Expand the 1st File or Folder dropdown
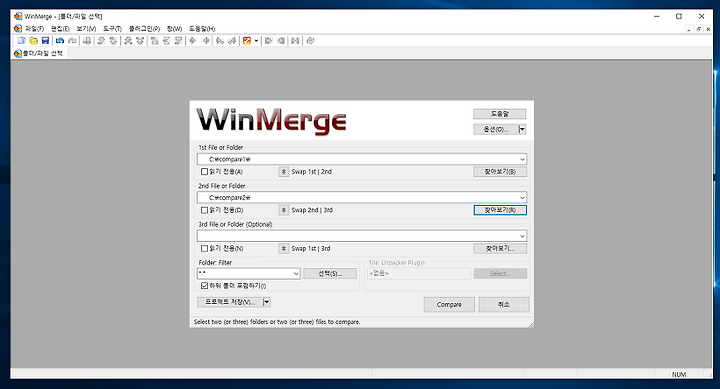This screenshot has width=720, height=389. pos(522,159)
